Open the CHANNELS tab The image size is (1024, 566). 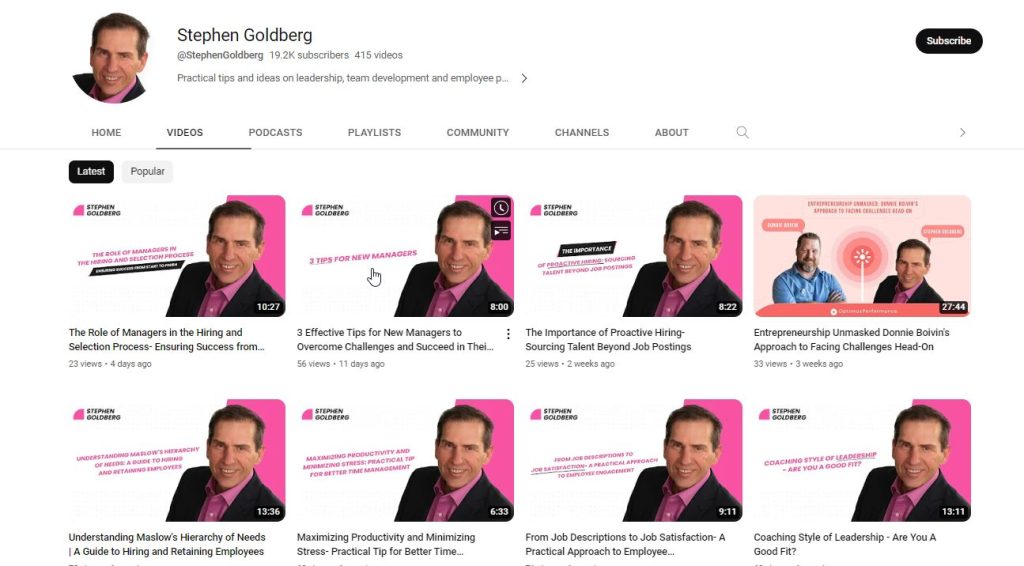click(582, 133)
